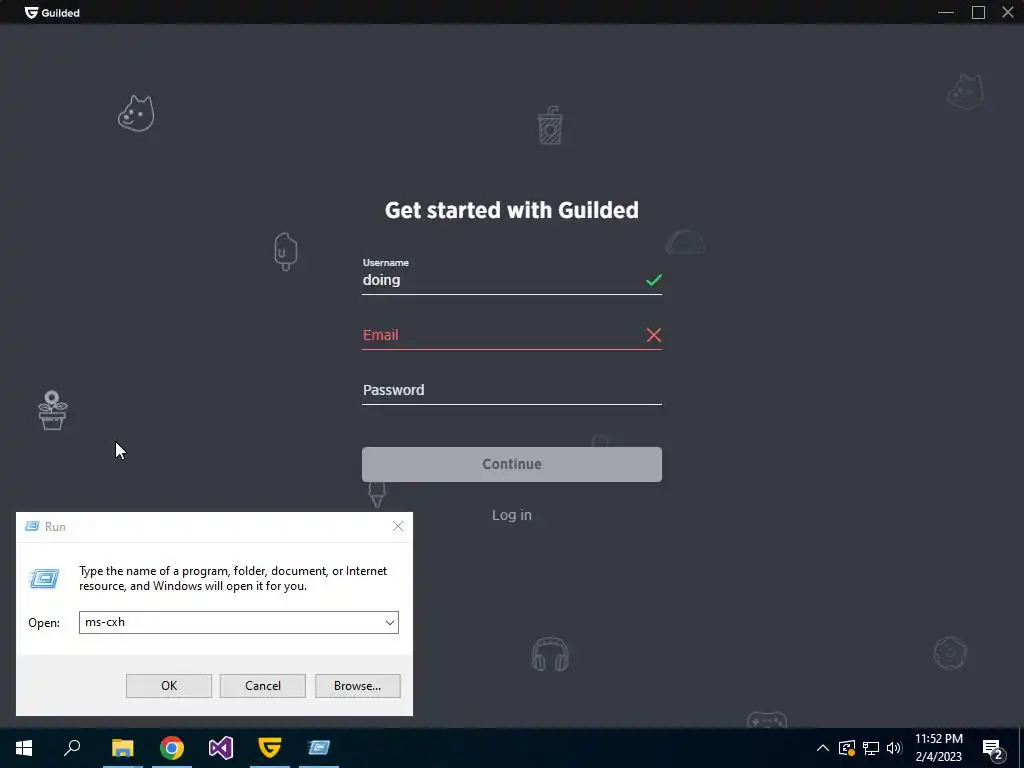Screen dimensions: 1024x768
Task: Minimize the Guilded window
Action: pyautogui.click(x=946, y=12)
